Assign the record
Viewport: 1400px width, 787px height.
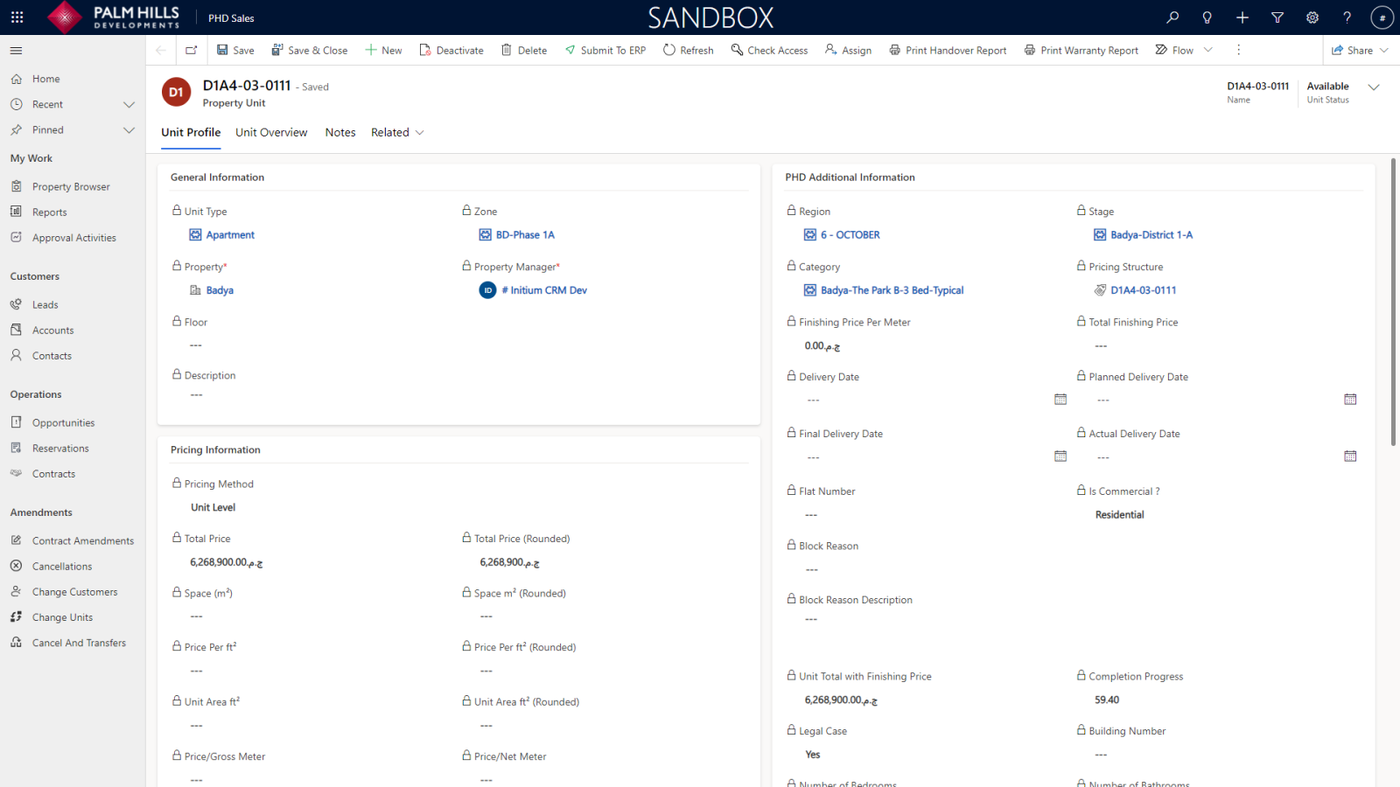coord(848,50)
